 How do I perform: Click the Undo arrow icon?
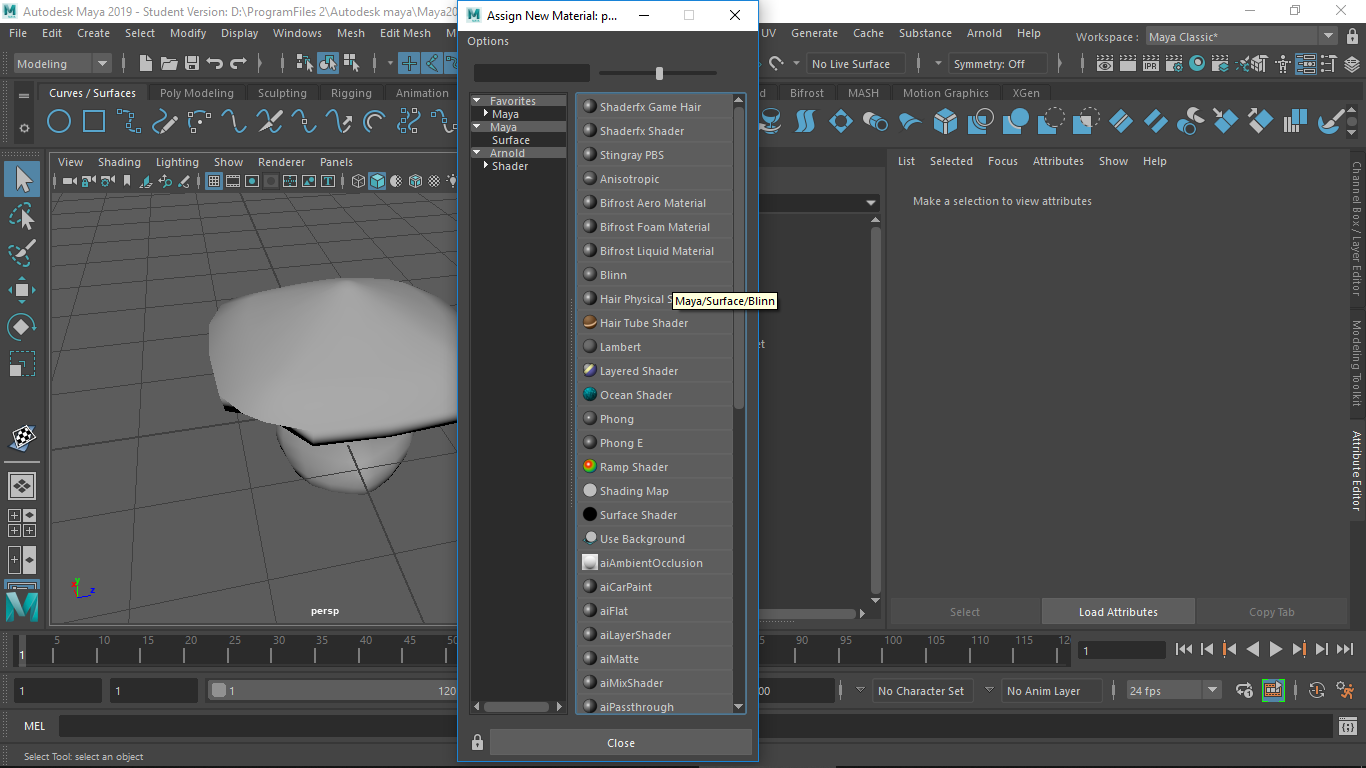coord(215,63)
